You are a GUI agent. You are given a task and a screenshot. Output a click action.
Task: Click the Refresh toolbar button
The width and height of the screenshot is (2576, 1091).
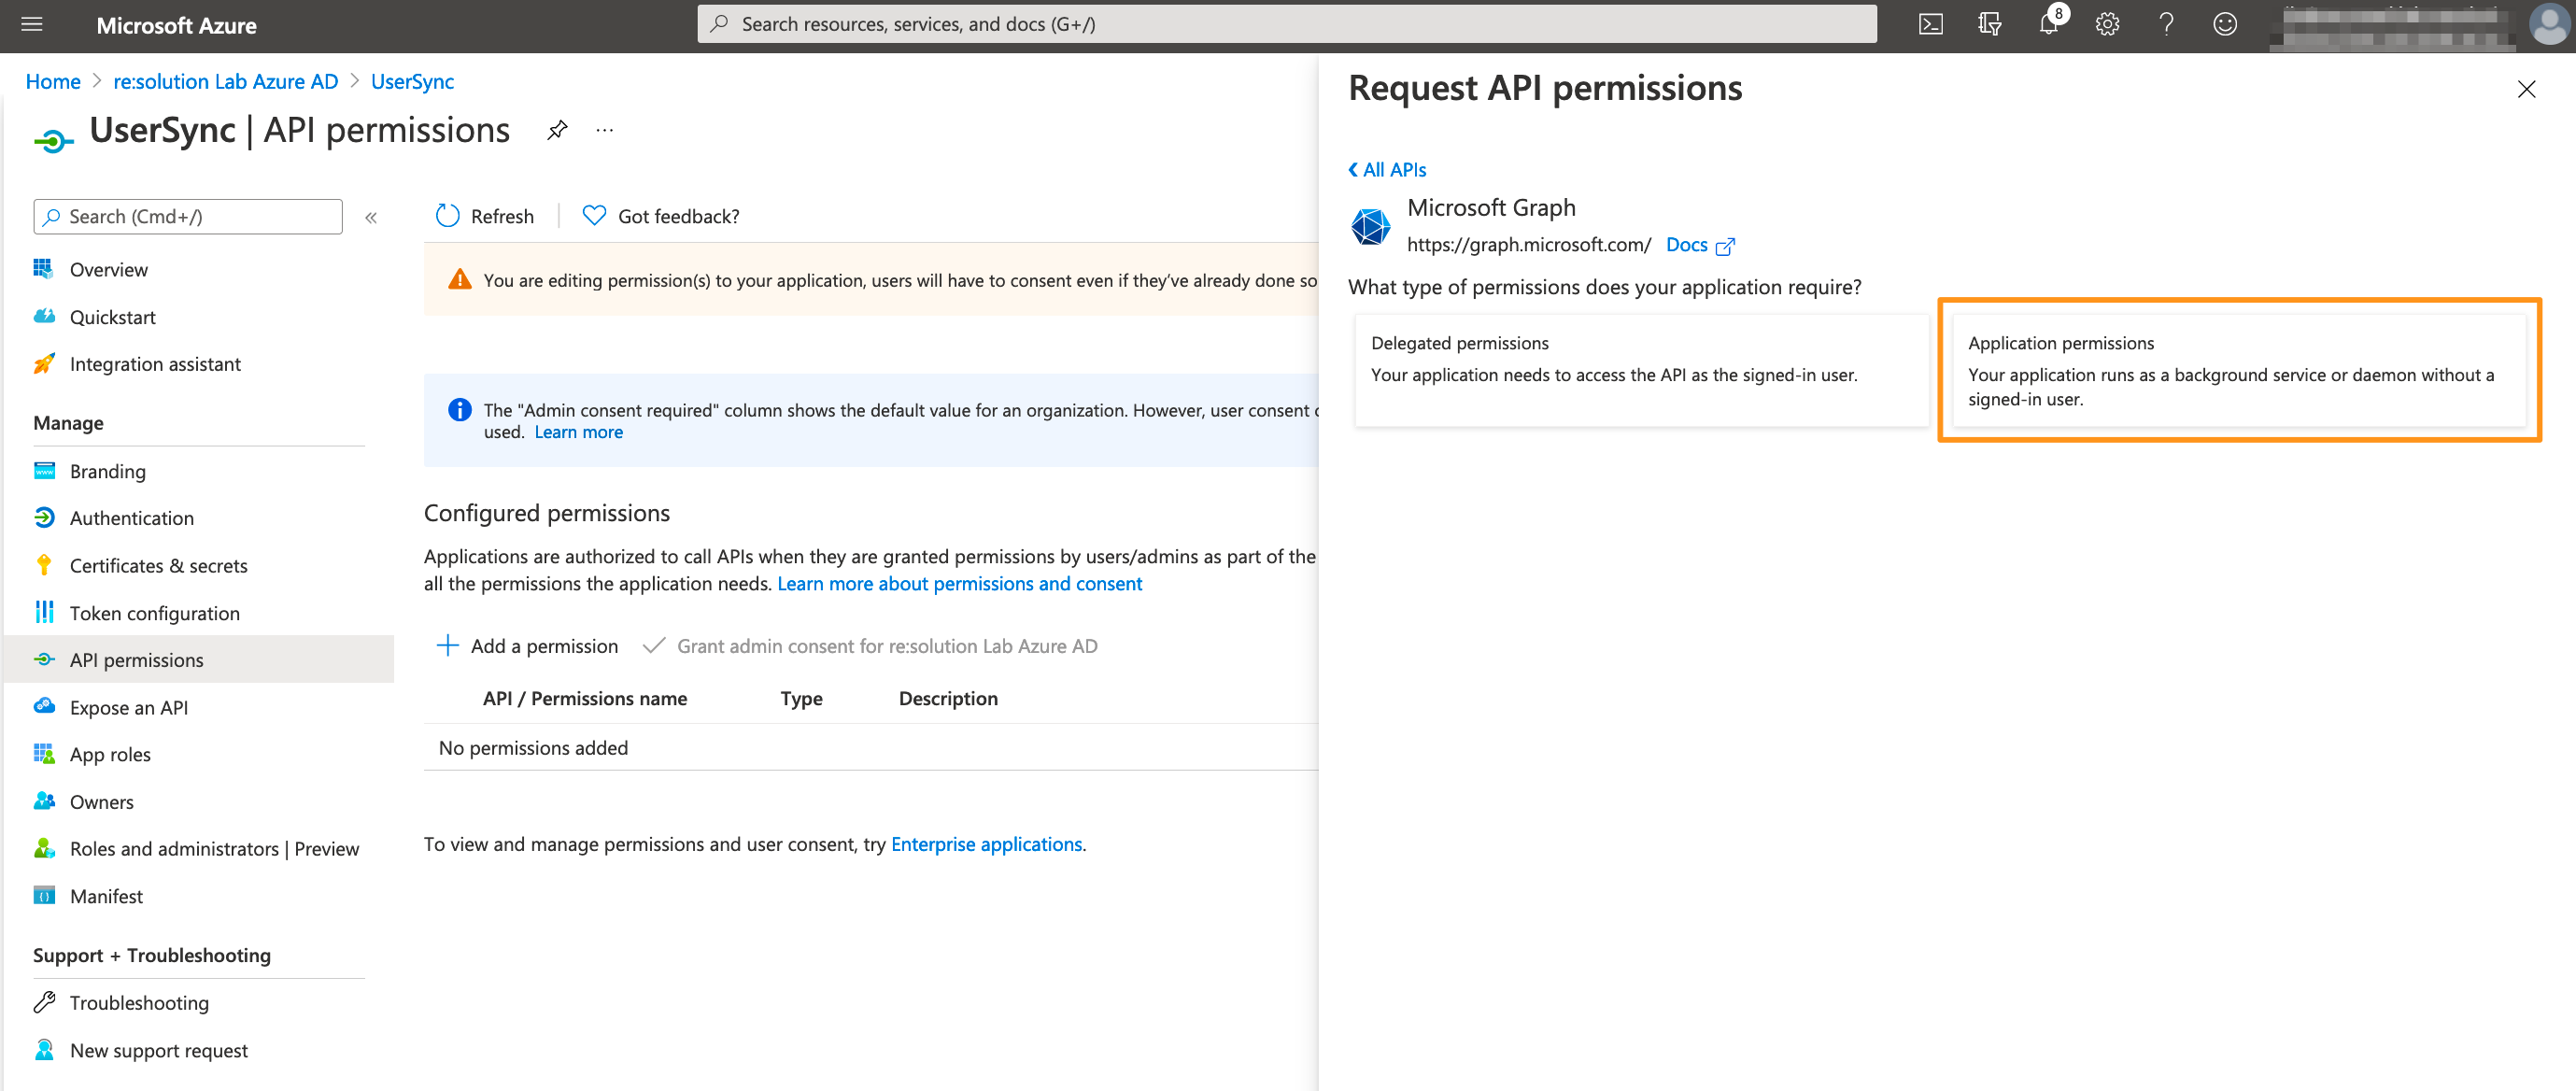click(x=485, y=216)
